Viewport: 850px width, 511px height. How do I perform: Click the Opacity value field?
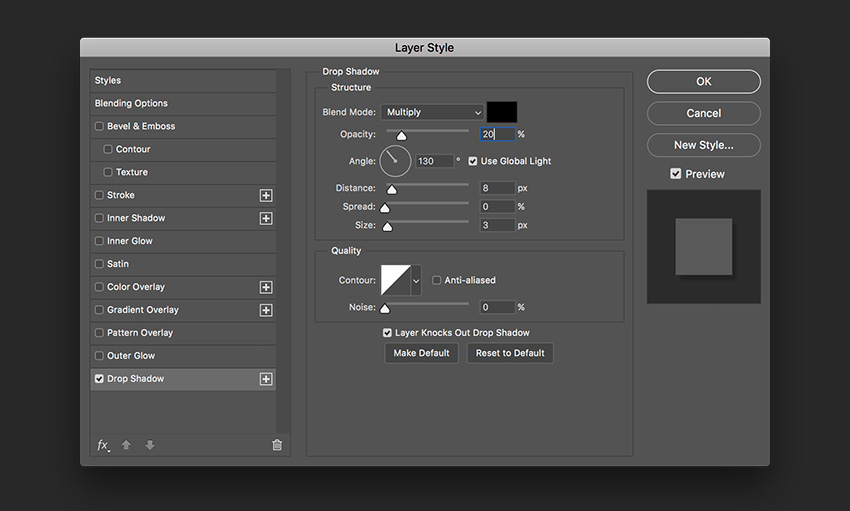(x=496, y=134)
